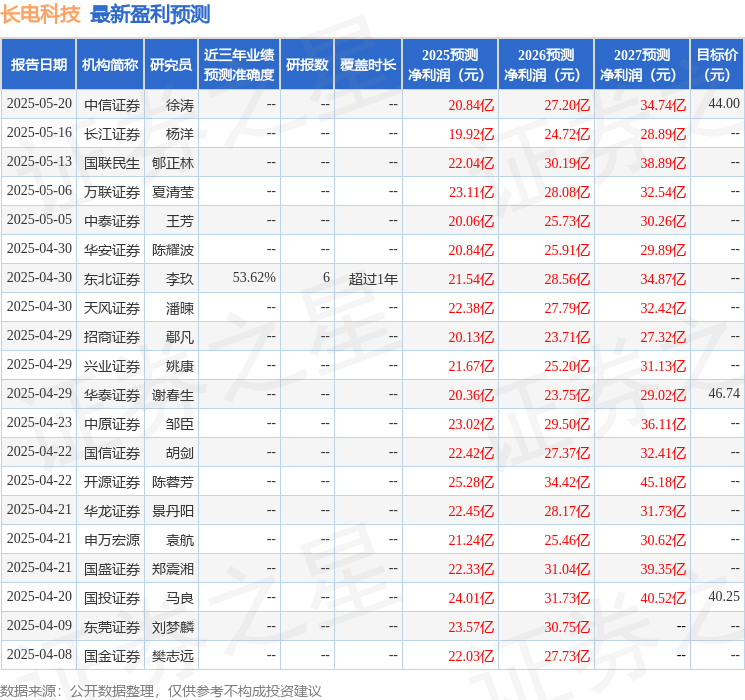Click the 近三年业绩预测准确度 header

coord(239,65)
